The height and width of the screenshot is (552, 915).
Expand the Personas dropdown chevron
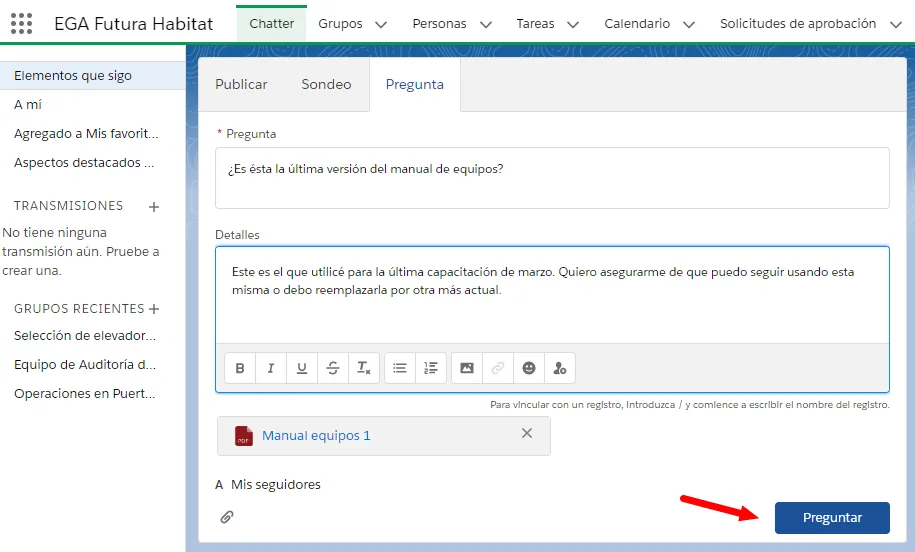(x=486, y=25)
